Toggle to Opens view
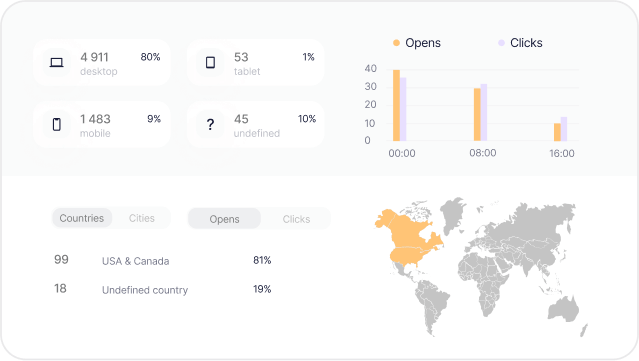 tap(224, 219)
